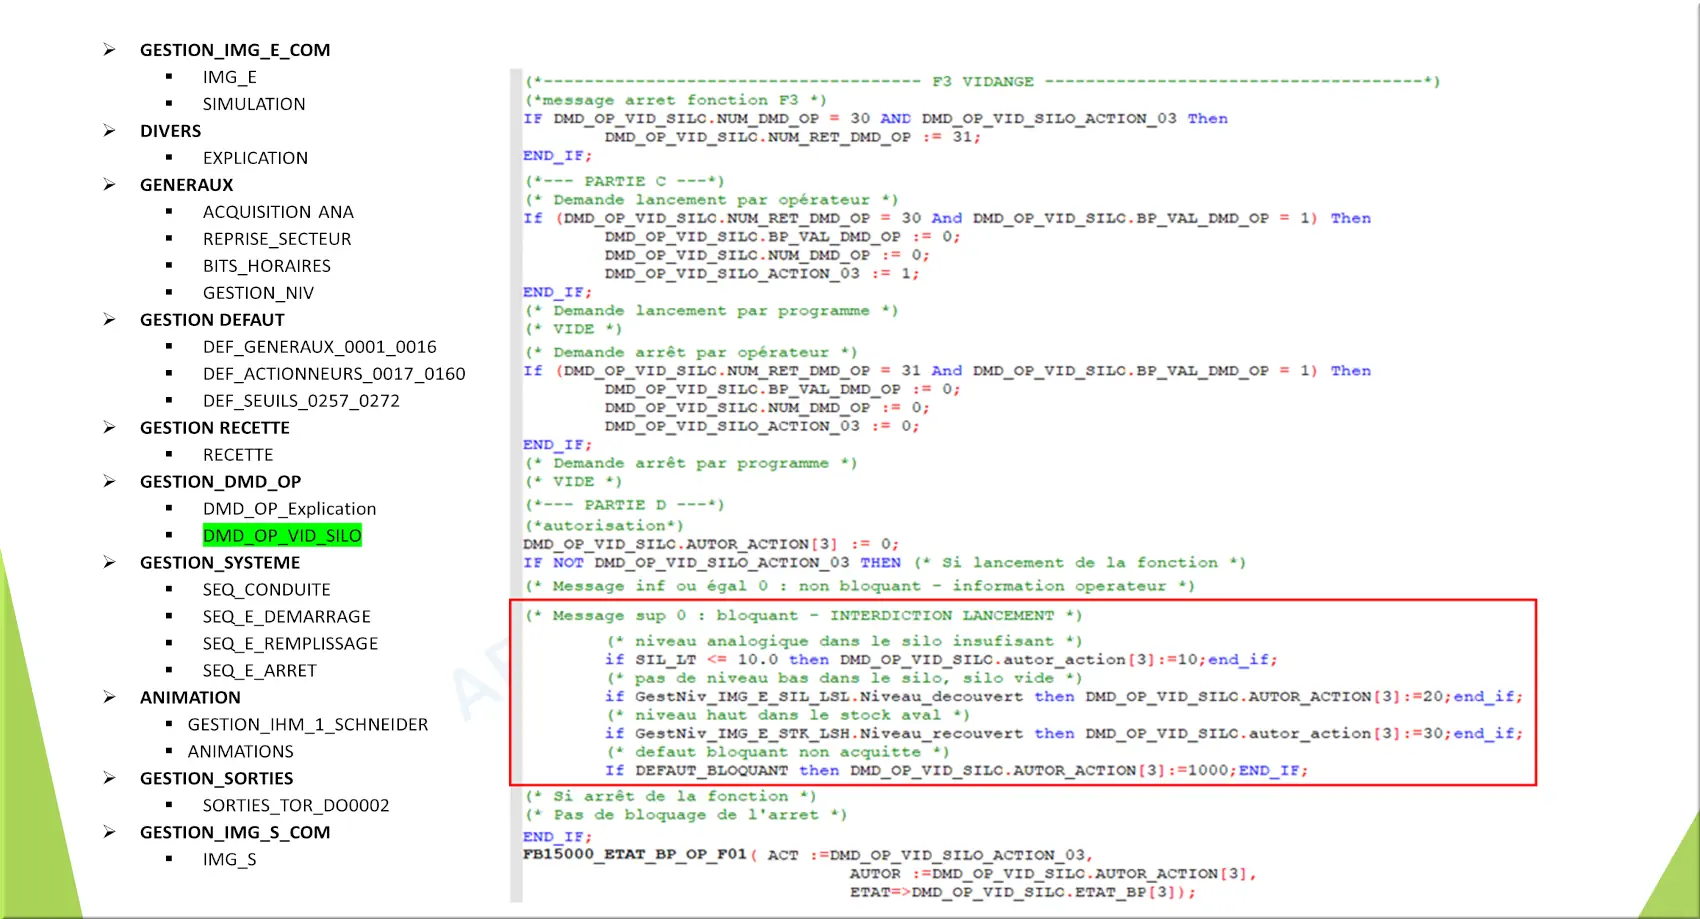Open the RECETTE item

238,455
